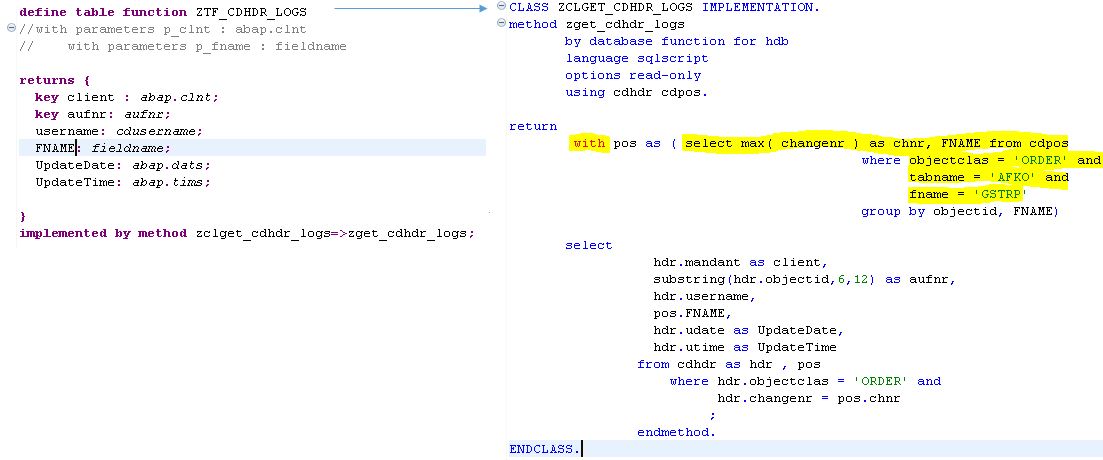Click 'hdr.mandant as client,' line
Image resolution: width=1103 pixels, height=460 pixels.
741,262
